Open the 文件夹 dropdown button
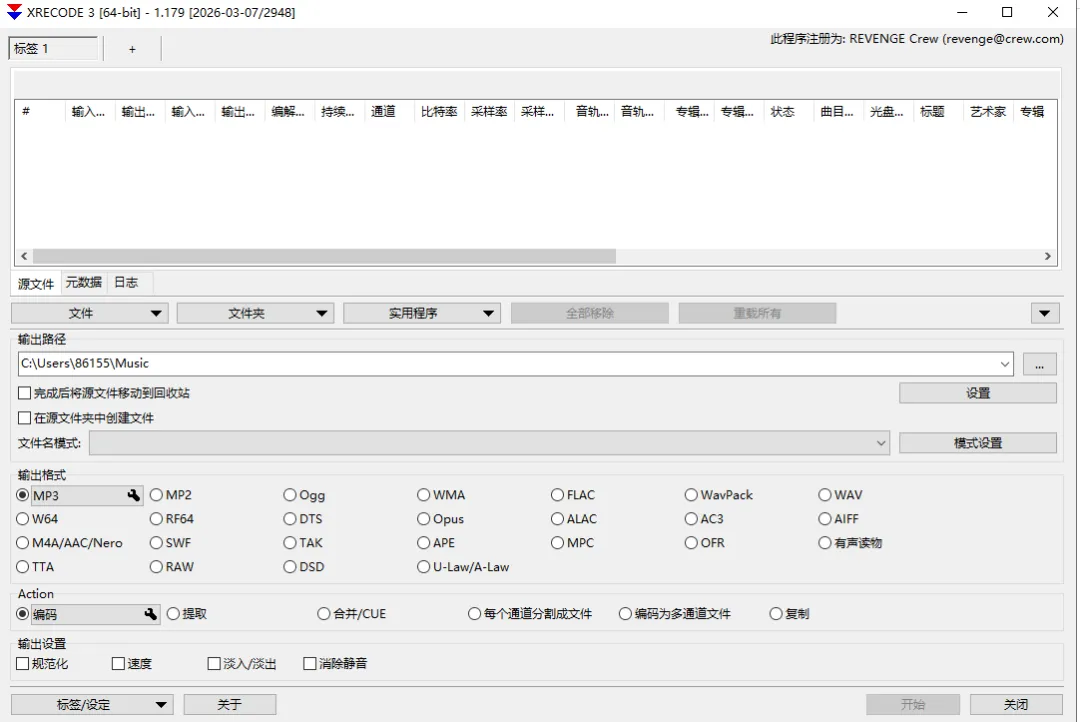Viewport: 1080px width, 722px height. [x=256, y=313]
